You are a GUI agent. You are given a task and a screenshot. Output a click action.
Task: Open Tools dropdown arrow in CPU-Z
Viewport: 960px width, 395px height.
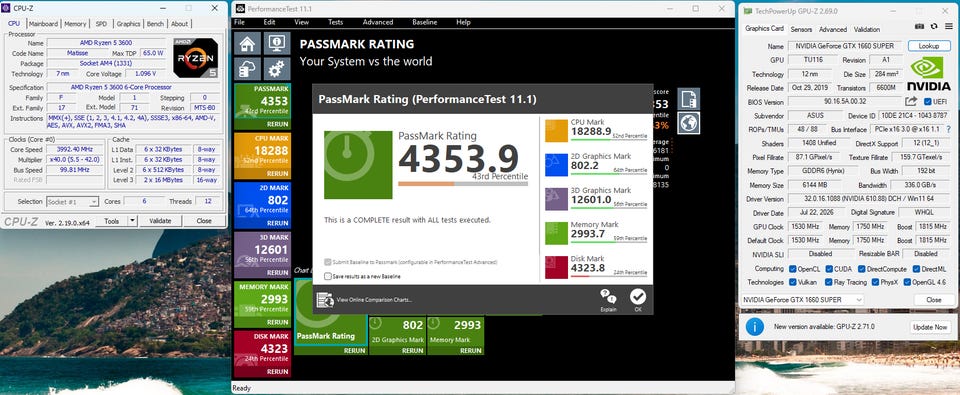point(133,220)
